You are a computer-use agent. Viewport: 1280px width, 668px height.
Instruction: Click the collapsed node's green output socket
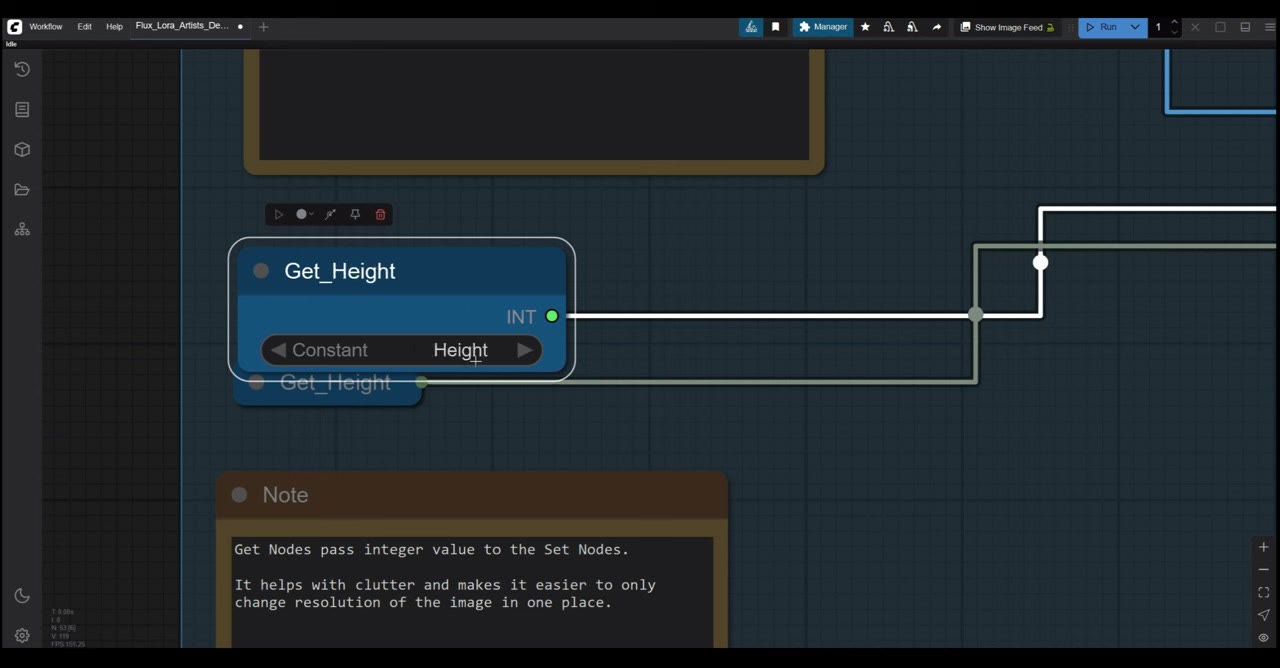click(x=421, y=382)
